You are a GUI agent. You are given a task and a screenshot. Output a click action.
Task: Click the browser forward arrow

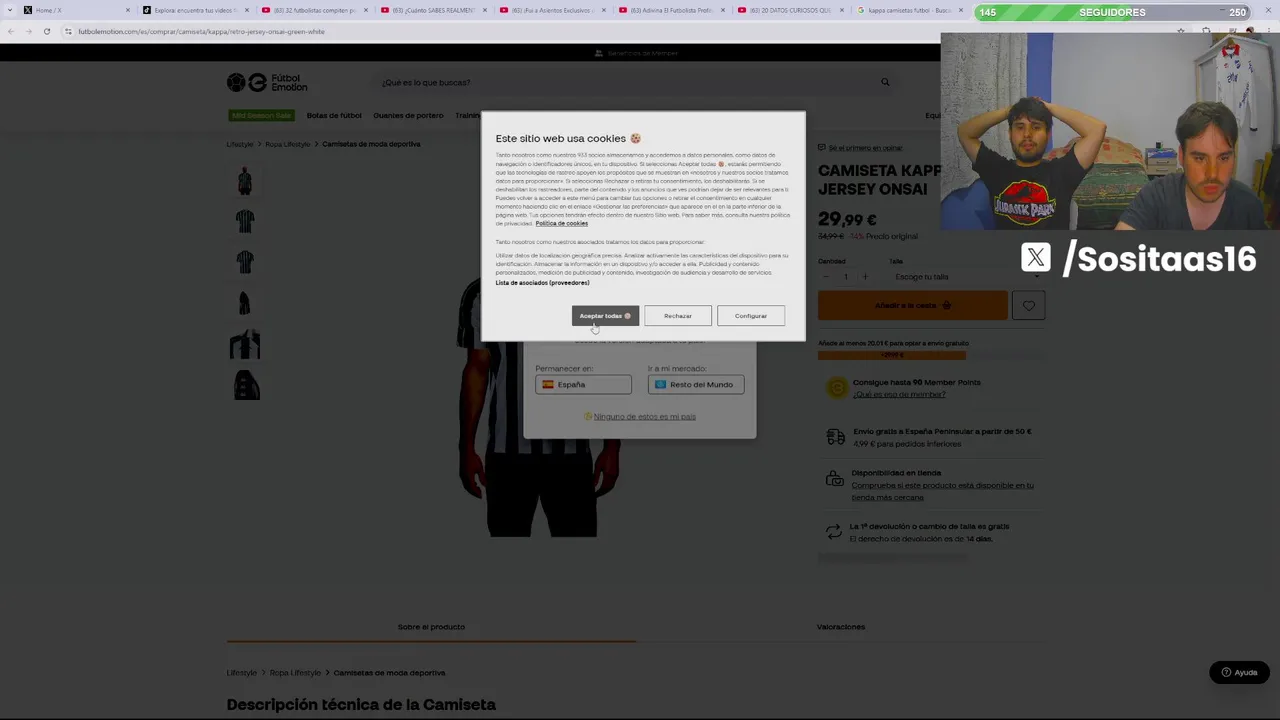coord(29,31)
